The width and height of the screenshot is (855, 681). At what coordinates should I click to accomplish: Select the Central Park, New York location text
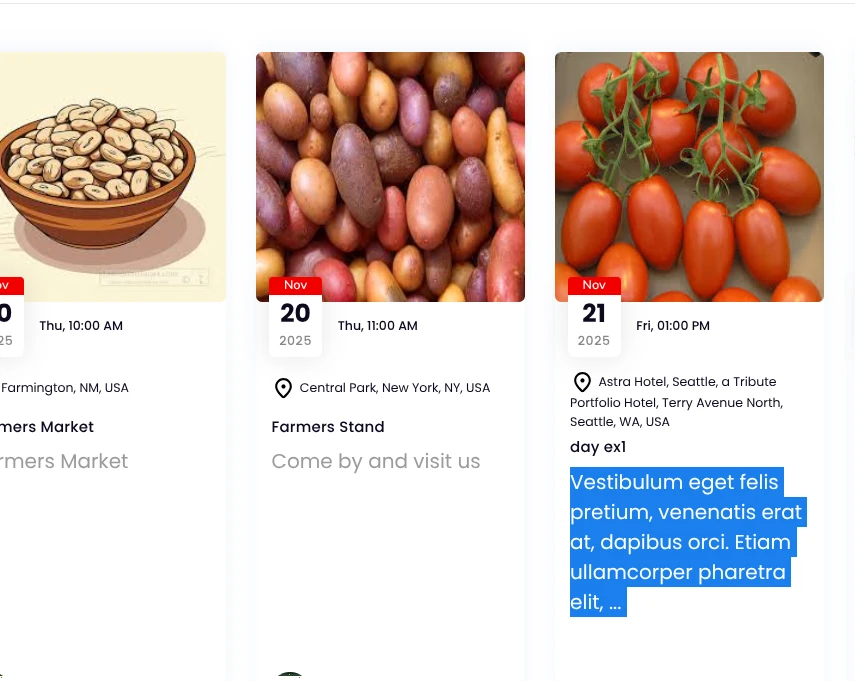click(x=395, y=388)
